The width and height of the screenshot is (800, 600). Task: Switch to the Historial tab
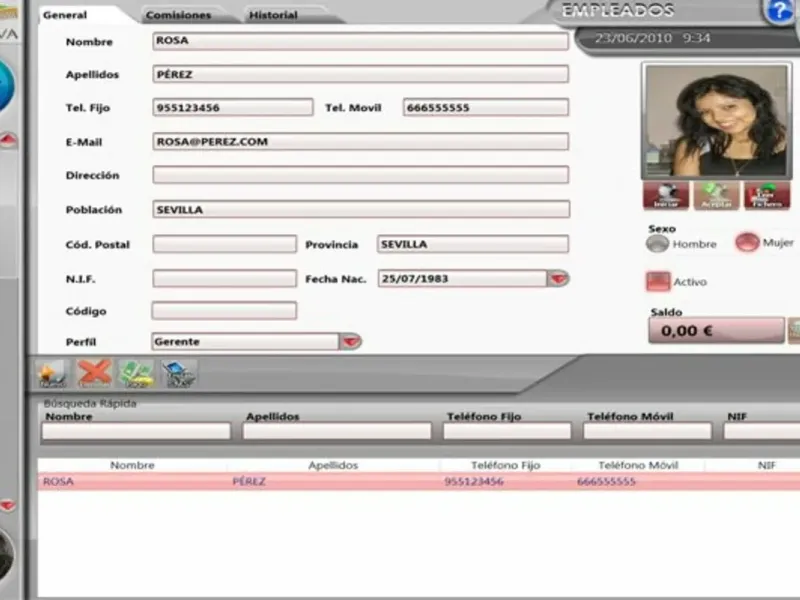pos(273,15)
